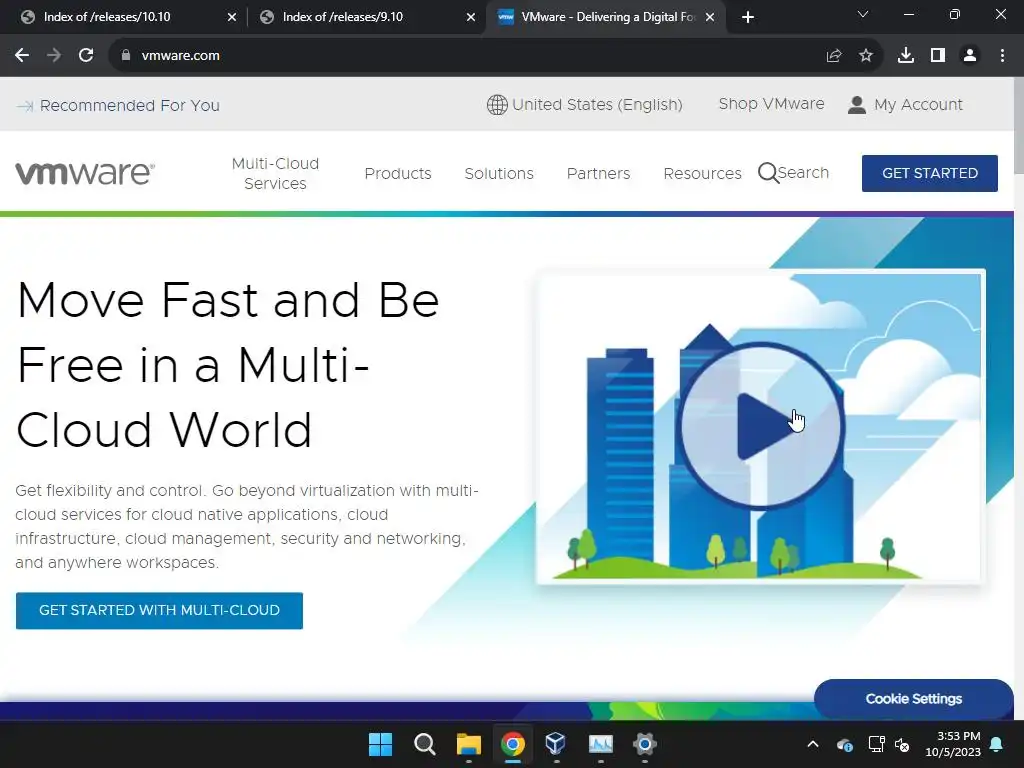The width and height of the screenshot is (1024, 768).
Task: Open Recommended For You panel
Action: (118, 105)
